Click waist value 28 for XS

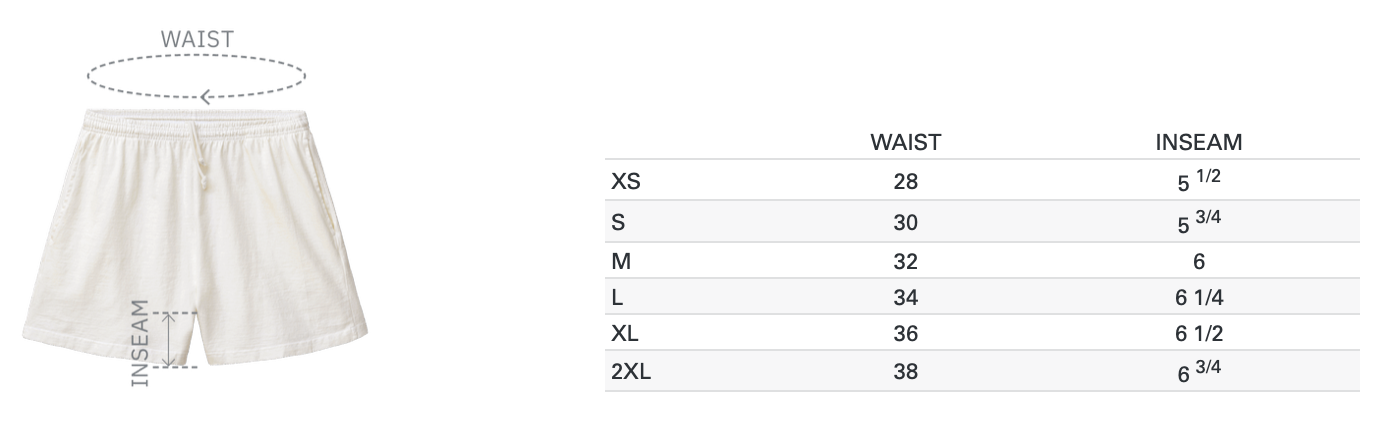[x=905, y=182]
